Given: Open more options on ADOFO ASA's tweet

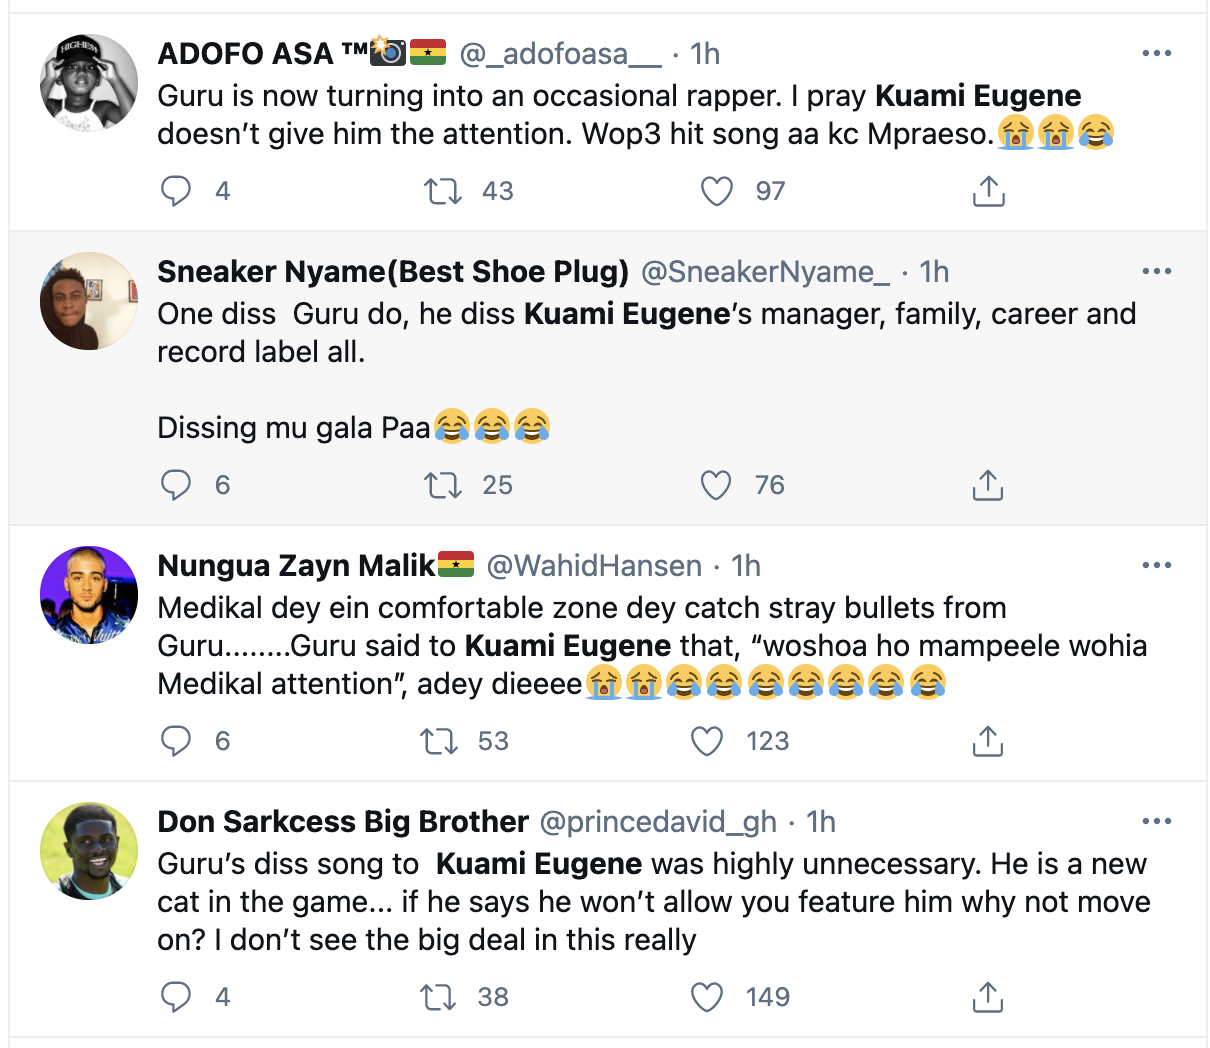Looking at the screenshot, I should (x=1156, y=54).
